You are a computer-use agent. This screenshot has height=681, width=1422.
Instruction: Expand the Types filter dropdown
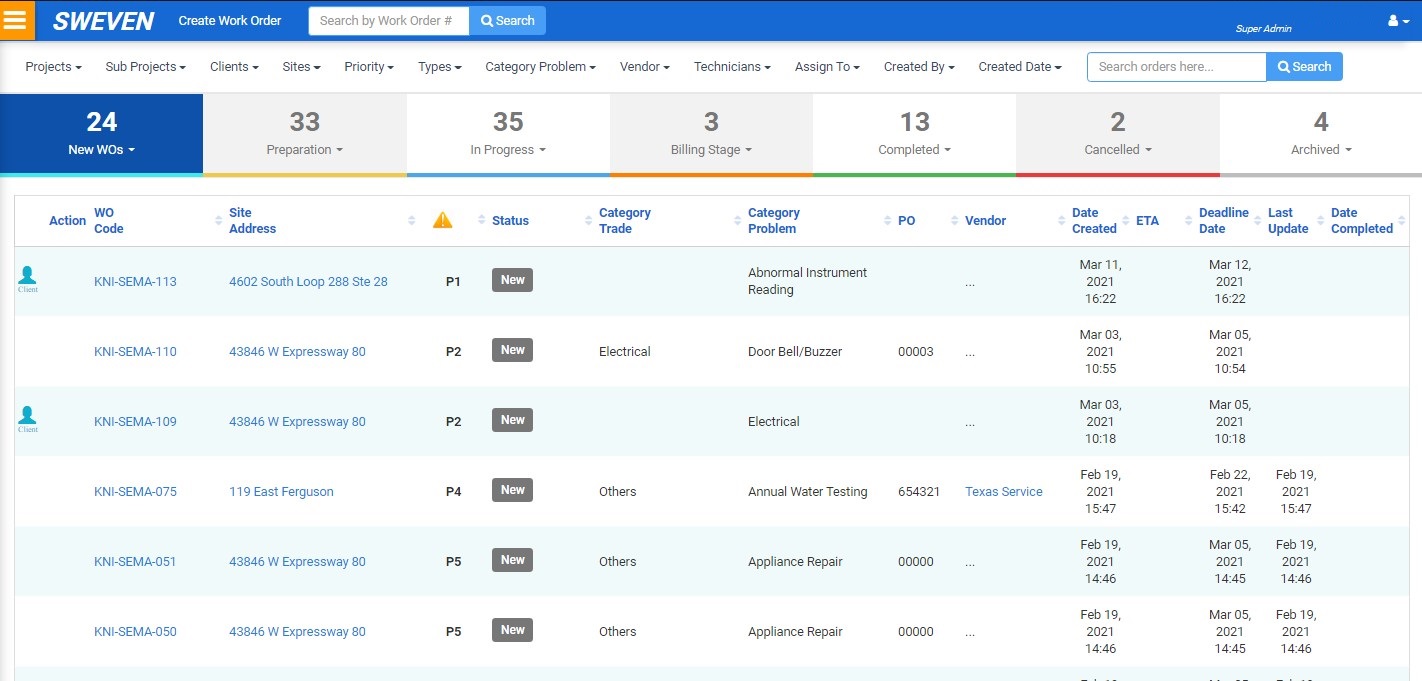(439, 67)
